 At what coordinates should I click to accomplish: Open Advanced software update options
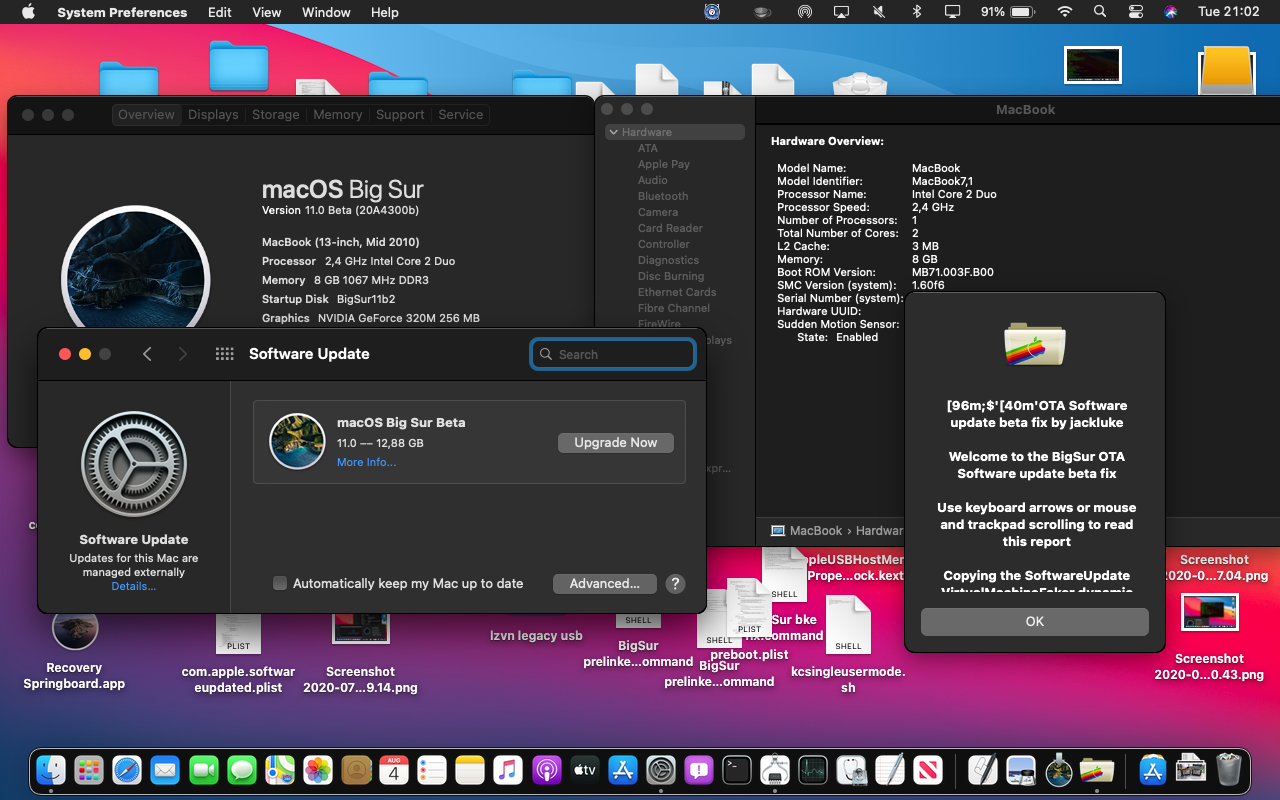click(605, 583)
